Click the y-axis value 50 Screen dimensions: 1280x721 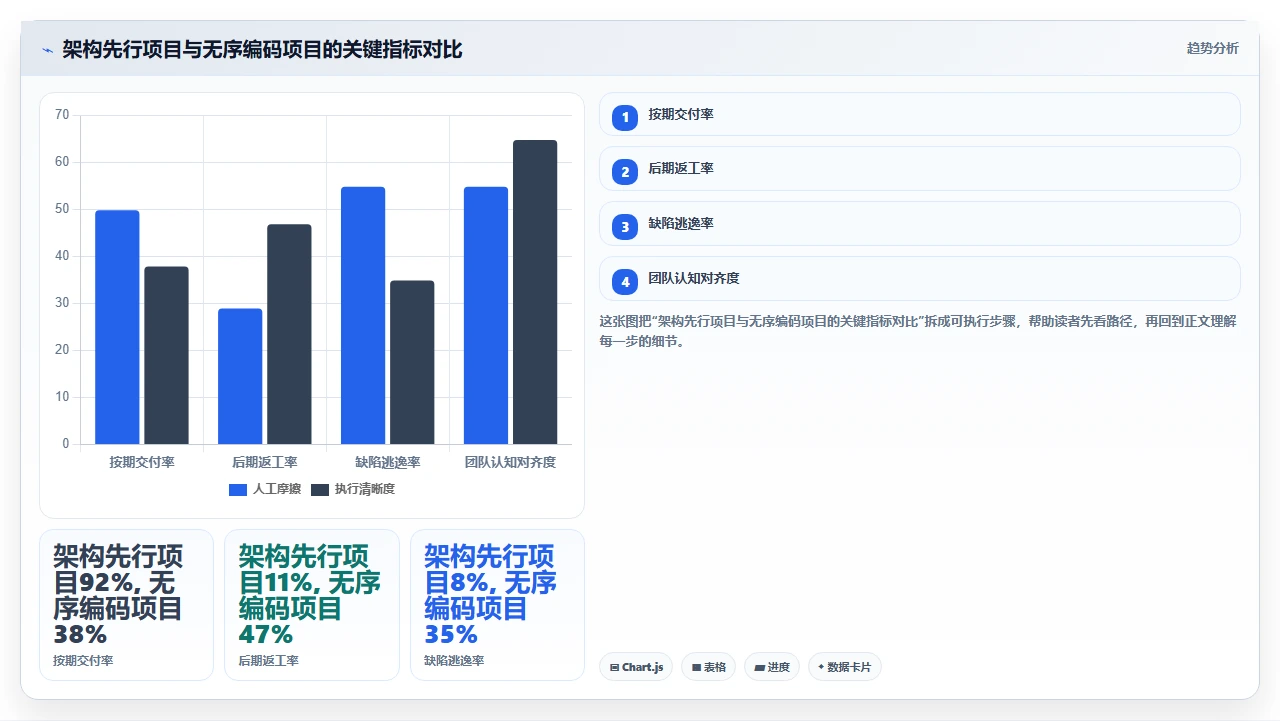[62, 209]
